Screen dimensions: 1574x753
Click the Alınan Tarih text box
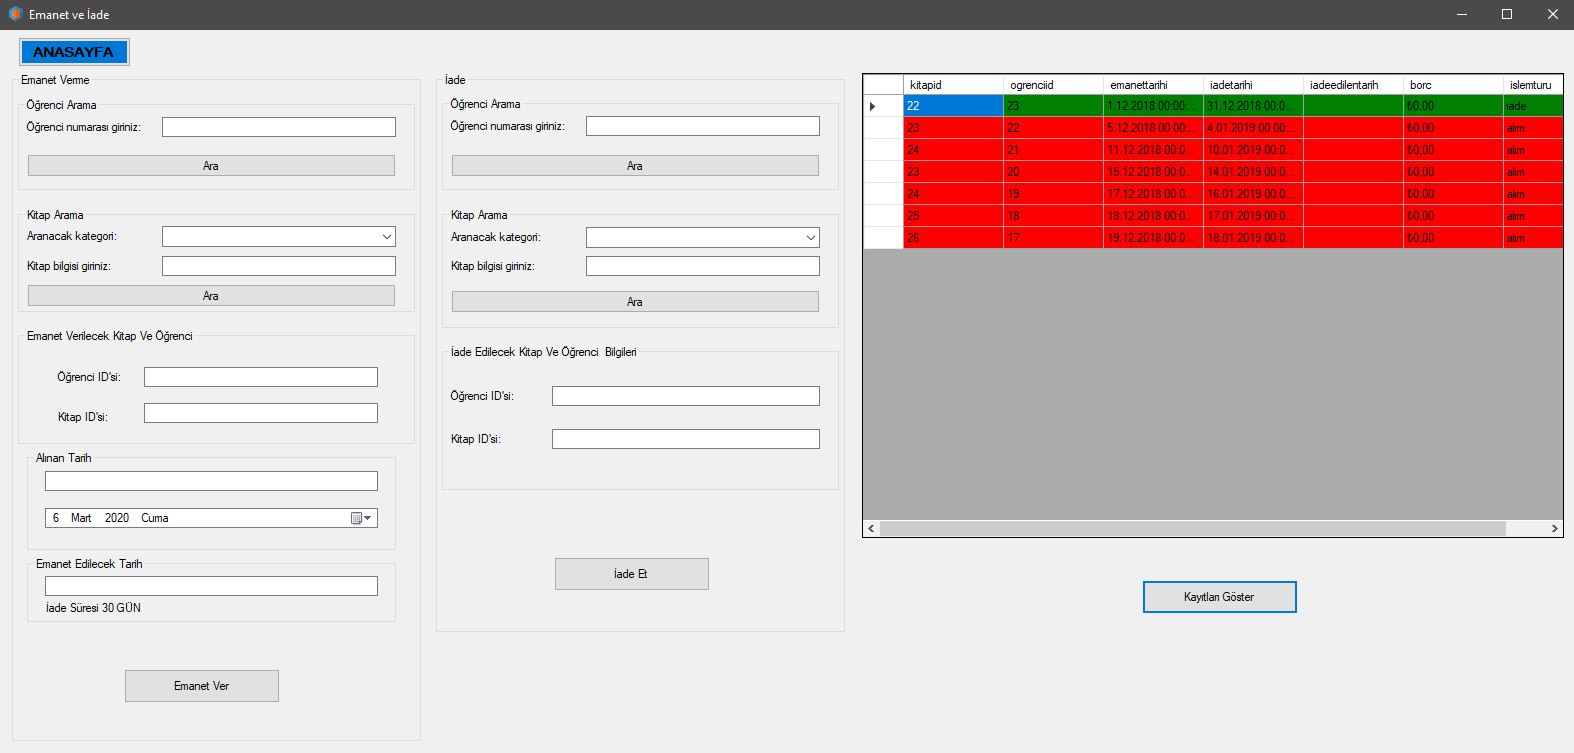tap(211, 481)
